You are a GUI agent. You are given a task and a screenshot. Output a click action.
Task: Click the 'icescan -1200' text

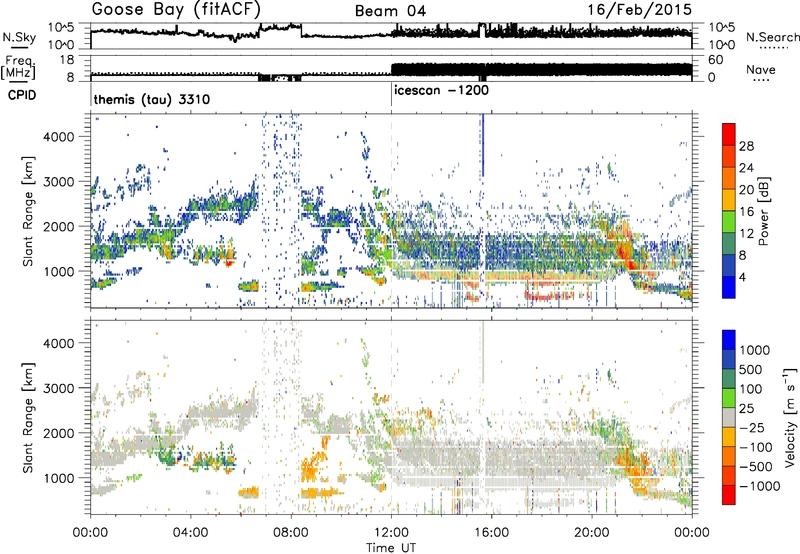441,90
